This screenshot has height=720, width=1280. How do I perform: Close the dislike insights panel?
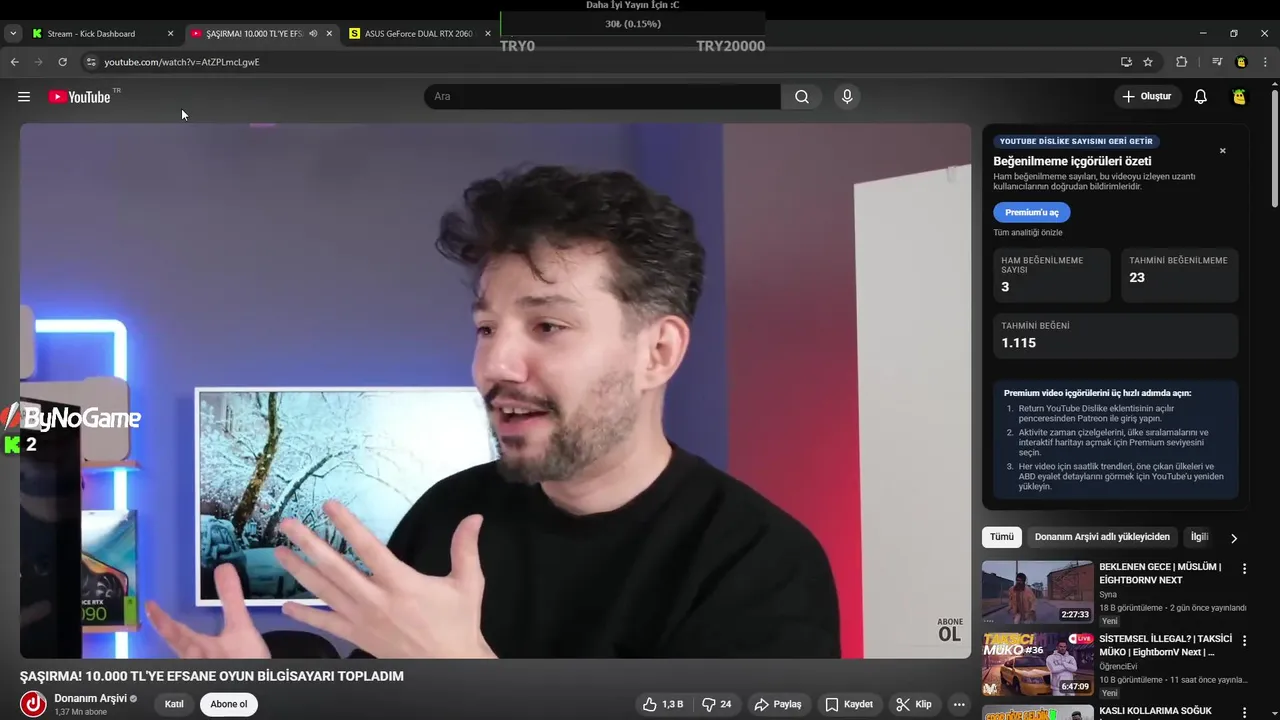1222,151
